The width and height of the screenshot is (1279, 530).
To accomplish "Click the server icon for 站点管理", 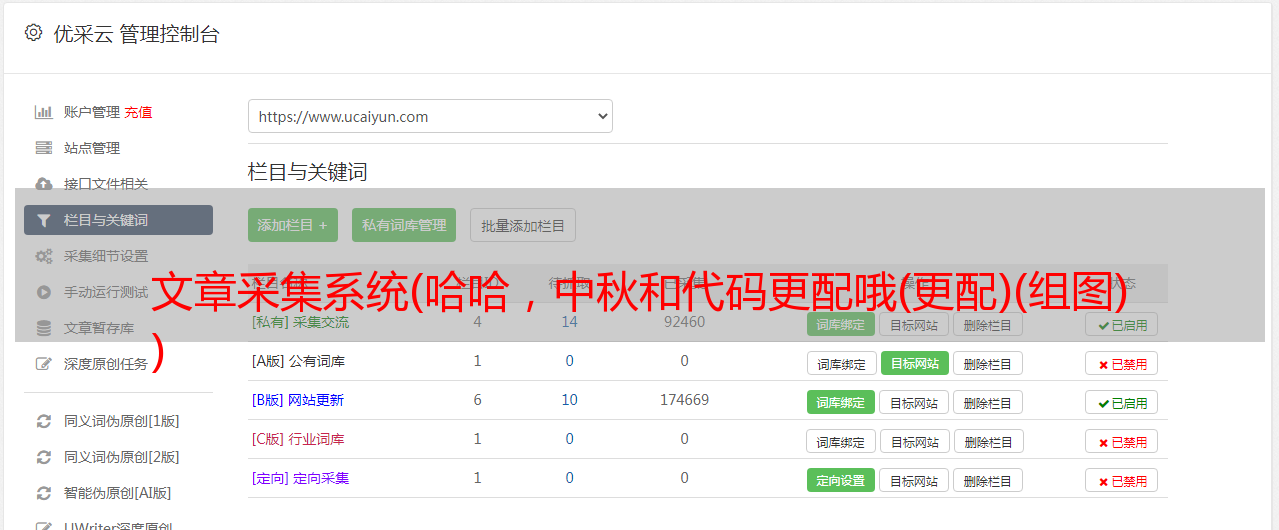I will point(44,148).
